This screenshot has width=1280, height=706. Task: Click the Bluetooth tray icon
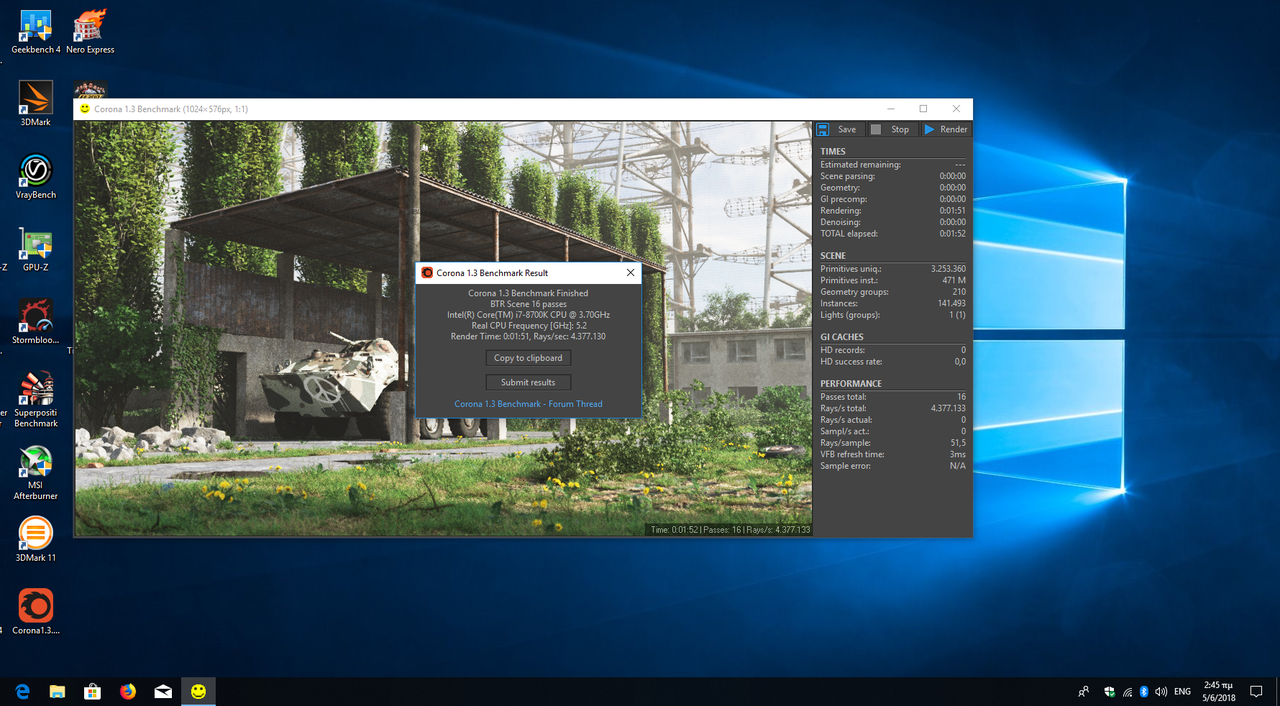[1144, 691]
